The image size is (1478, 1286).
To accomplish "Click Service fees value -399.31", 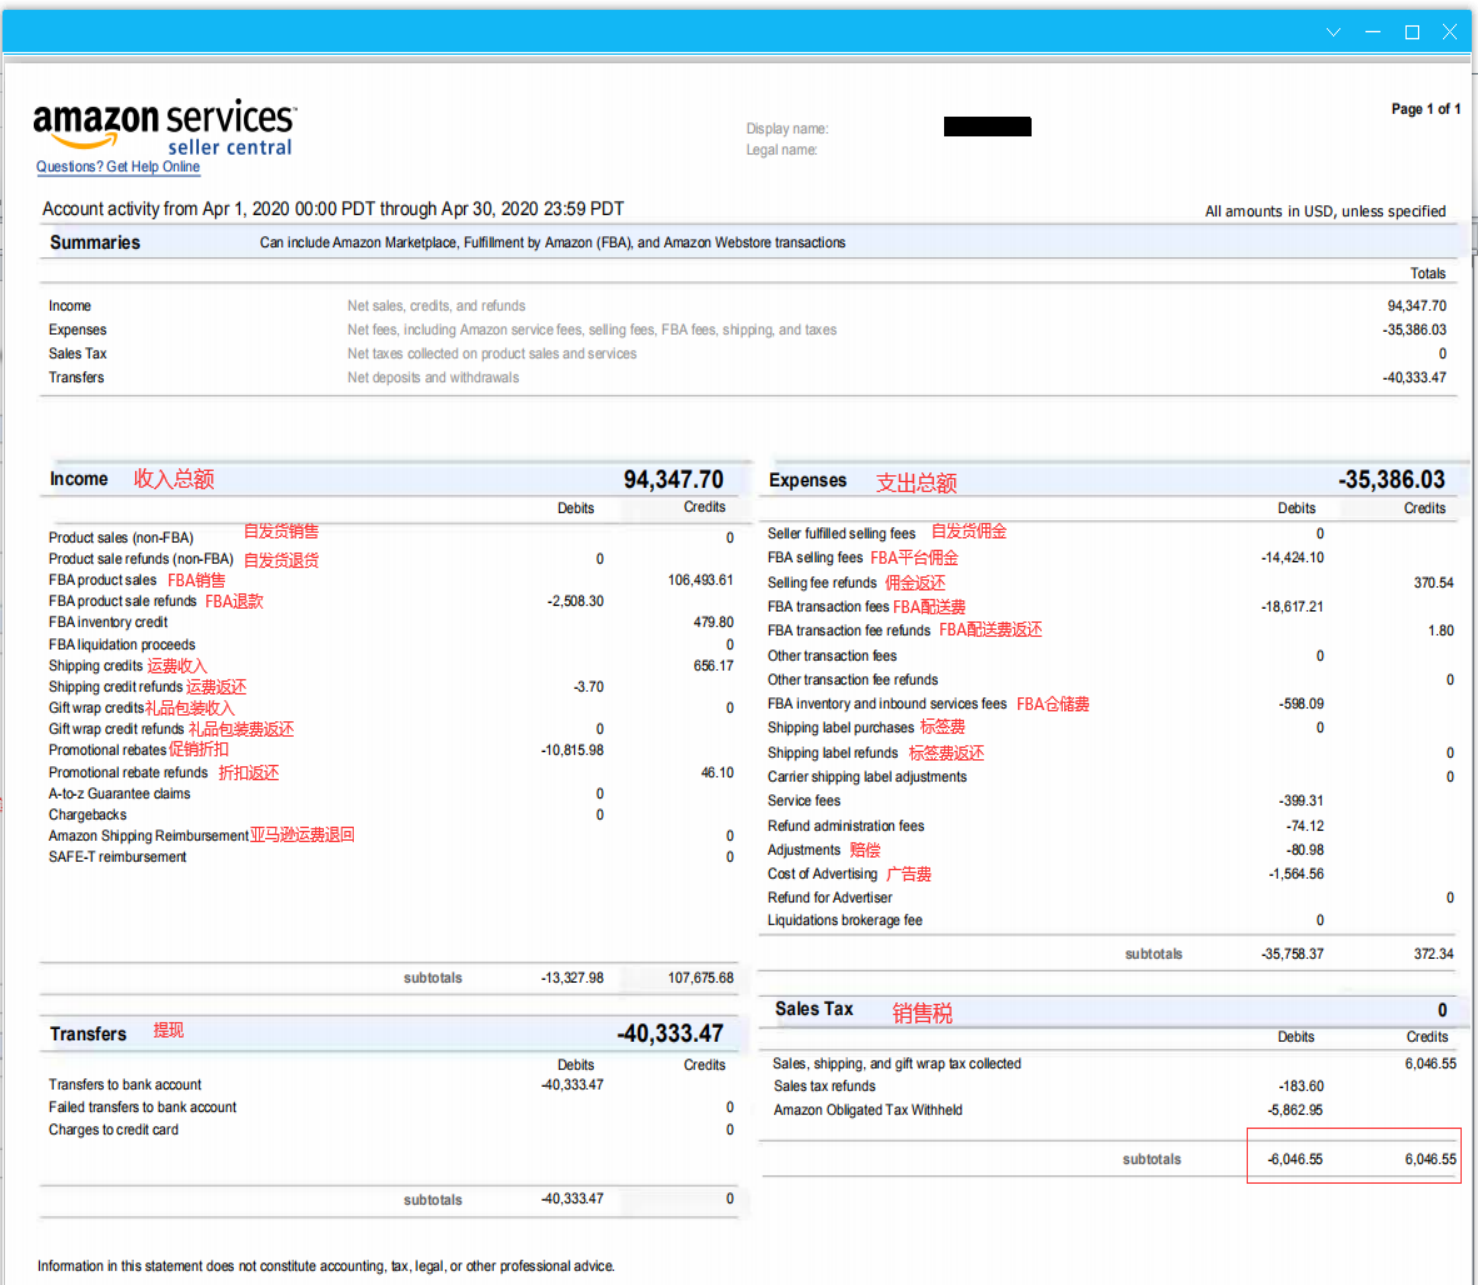I will tap(1301, 801).
